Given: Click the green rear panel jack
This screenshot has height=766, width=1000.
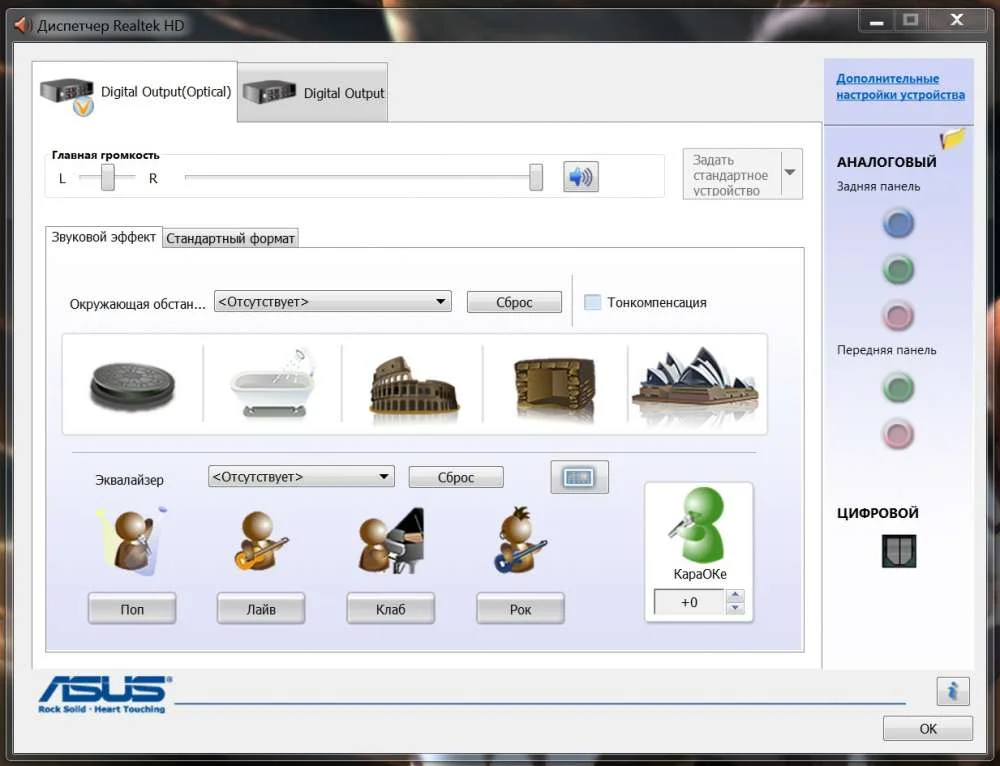Looking at the screenshot, I should pyautogui.click(x=898, y=269).
